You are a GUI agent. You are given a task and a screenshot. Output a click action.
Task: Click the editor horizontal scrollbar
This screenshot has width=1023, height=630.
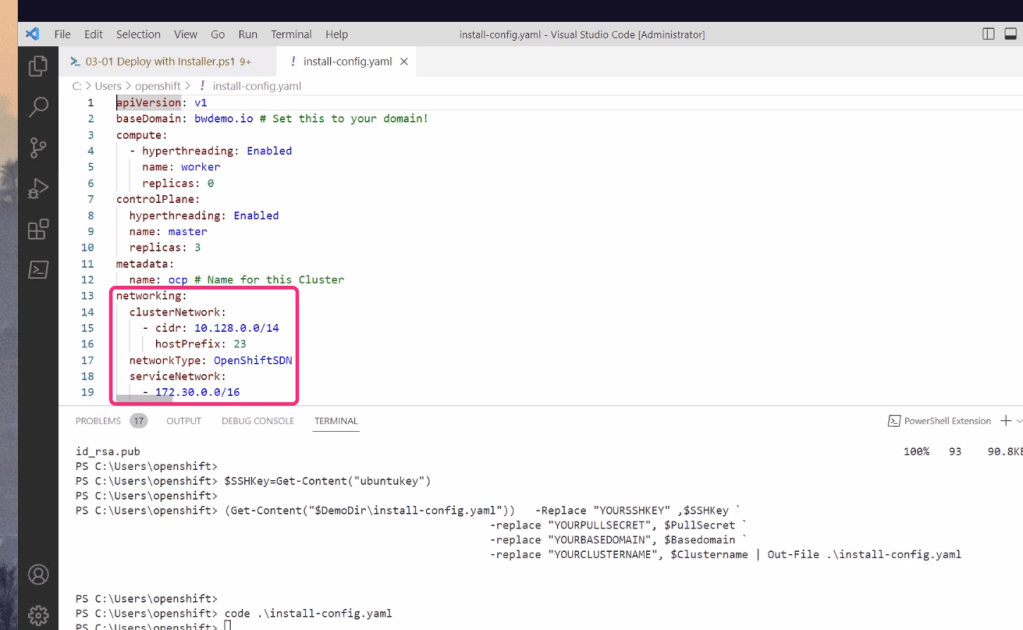(144, 399)
